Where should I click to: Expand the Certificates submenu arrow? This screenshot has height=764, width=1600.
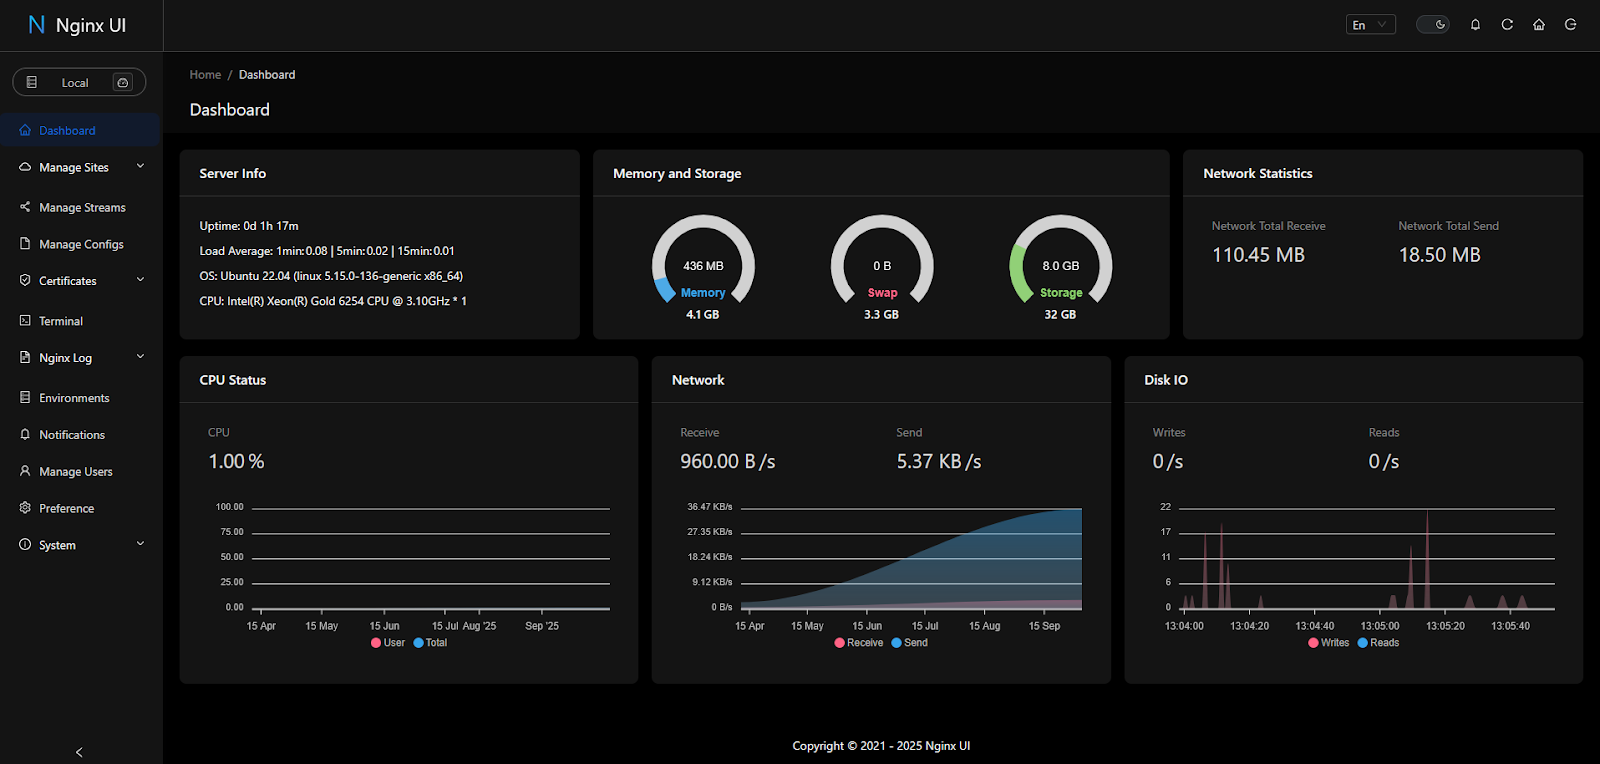(x=140, y=280)
